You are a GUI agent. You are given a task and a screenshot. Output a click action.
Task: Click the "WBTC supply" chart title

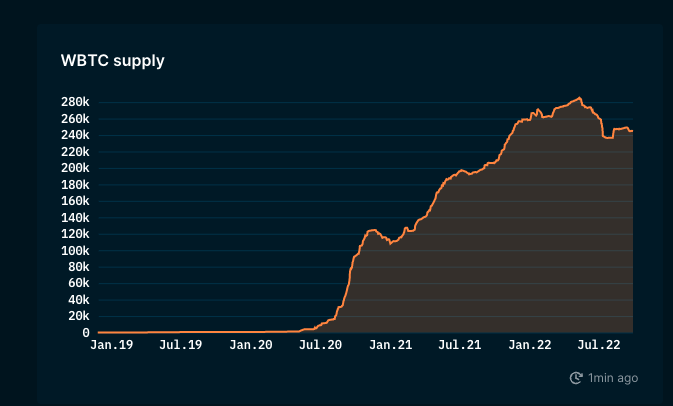(x=113, y=61)
